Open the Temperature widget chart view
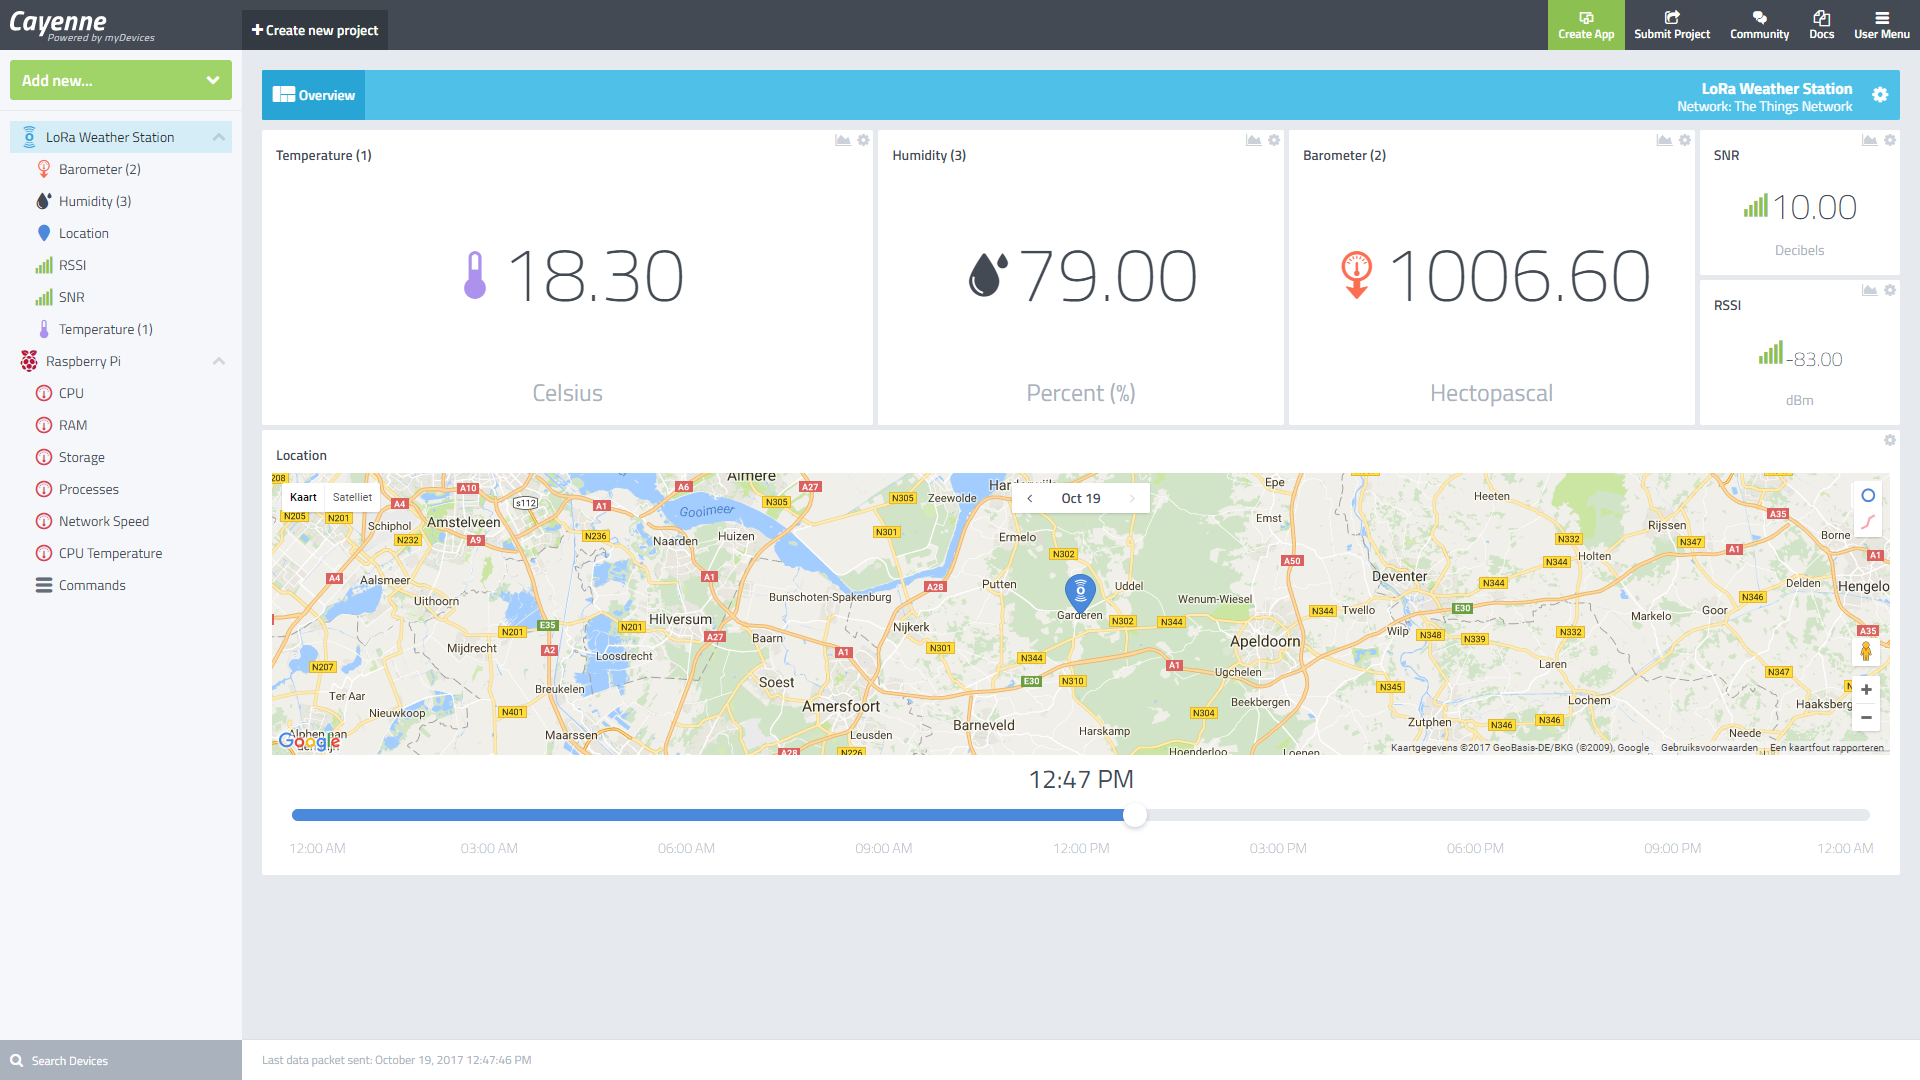Image resolution: width=1920 pixels, height=1080 pixels. (843, 140)
